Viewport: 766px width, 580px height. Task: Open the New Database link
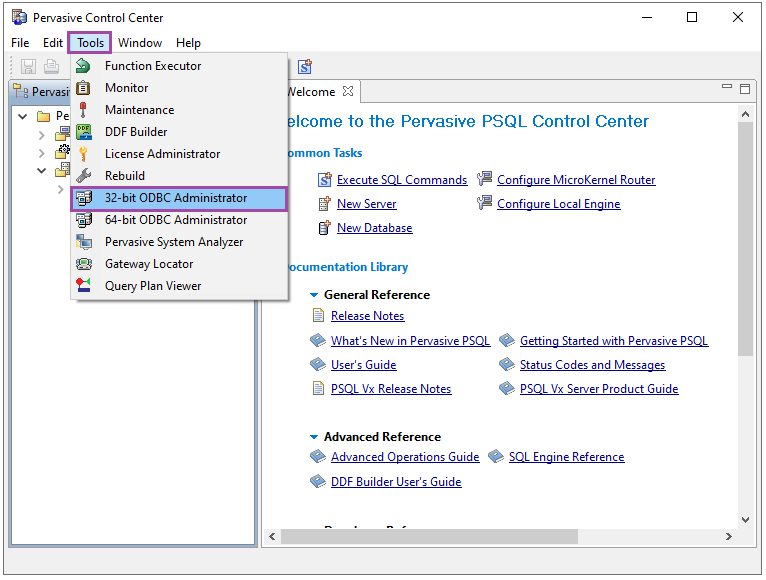coord(374,228)
